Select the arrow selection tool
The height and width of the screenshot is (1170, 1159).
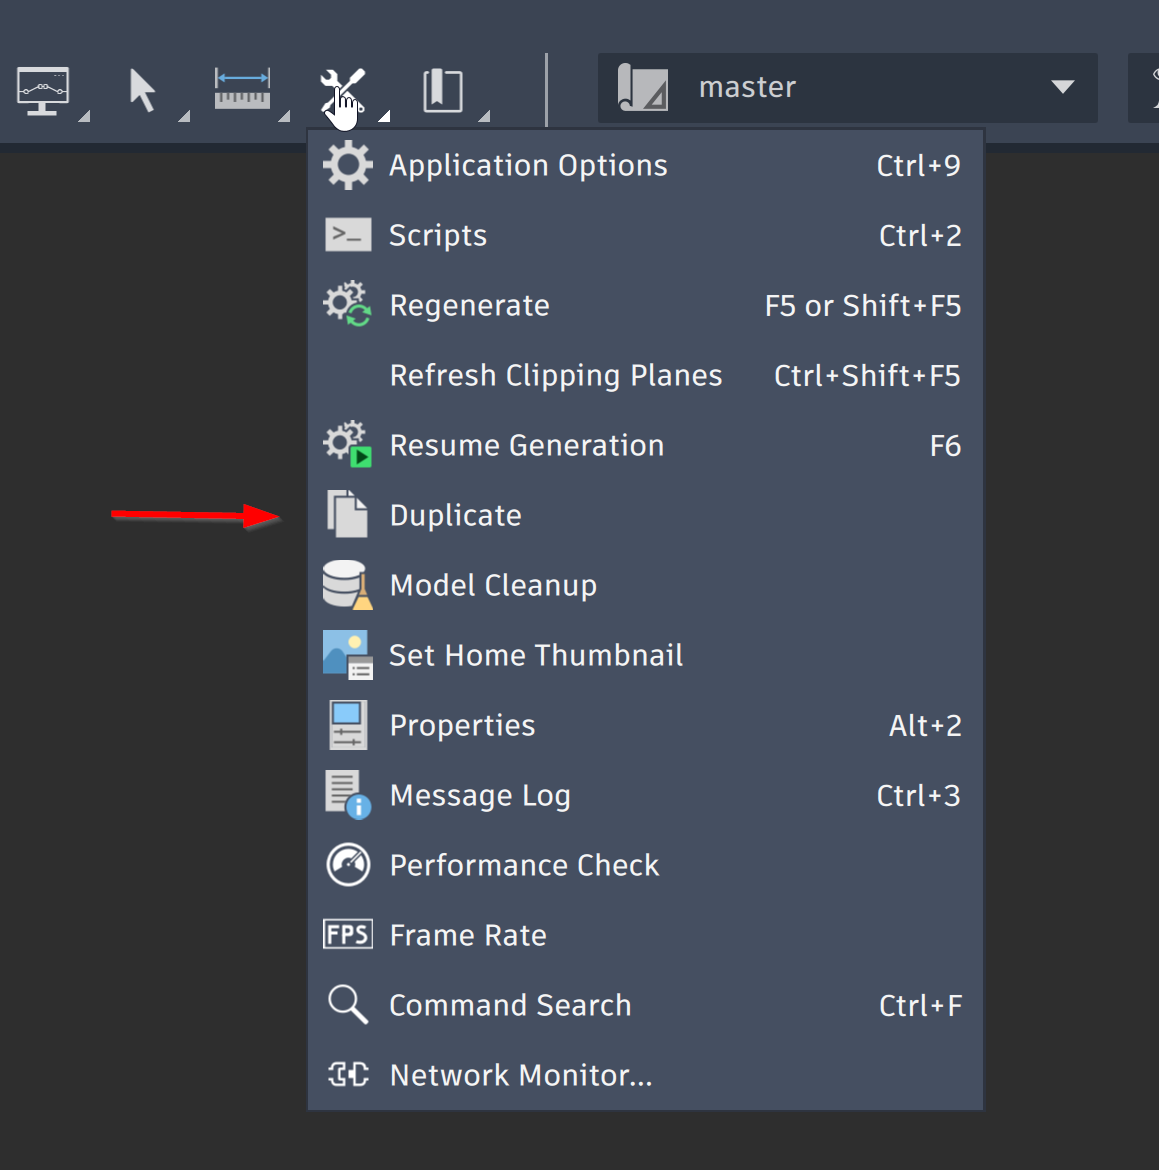142,90
